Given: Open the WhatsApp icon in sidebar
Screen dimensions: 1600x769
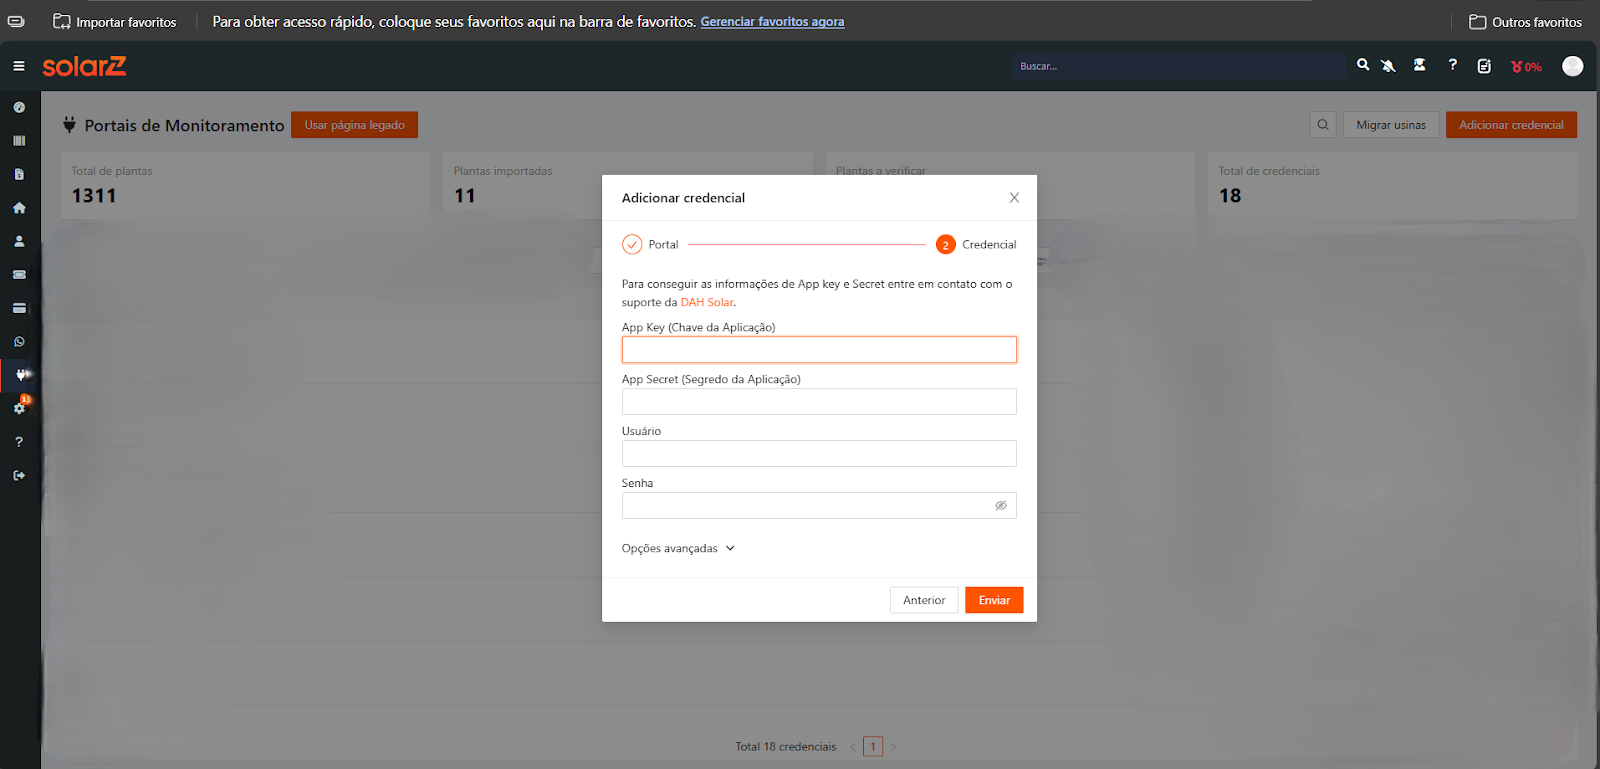Looking at the screenshot, I should pyautogui.click(x=19, y=342).
